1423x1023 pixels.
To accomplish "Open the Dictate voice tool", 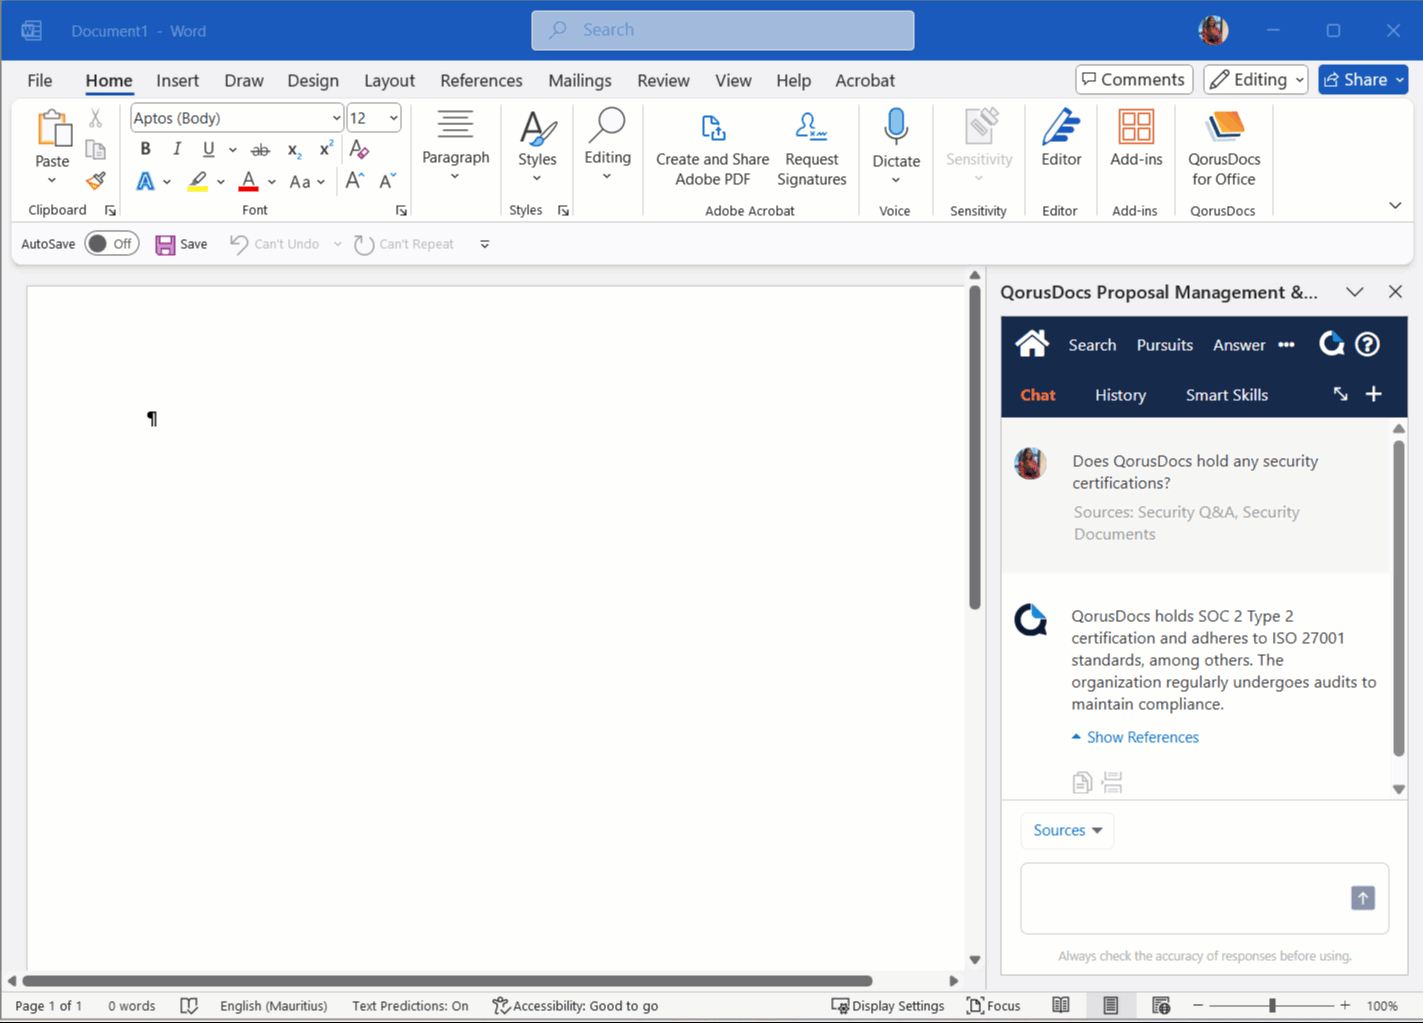I will tap(895, 145).
